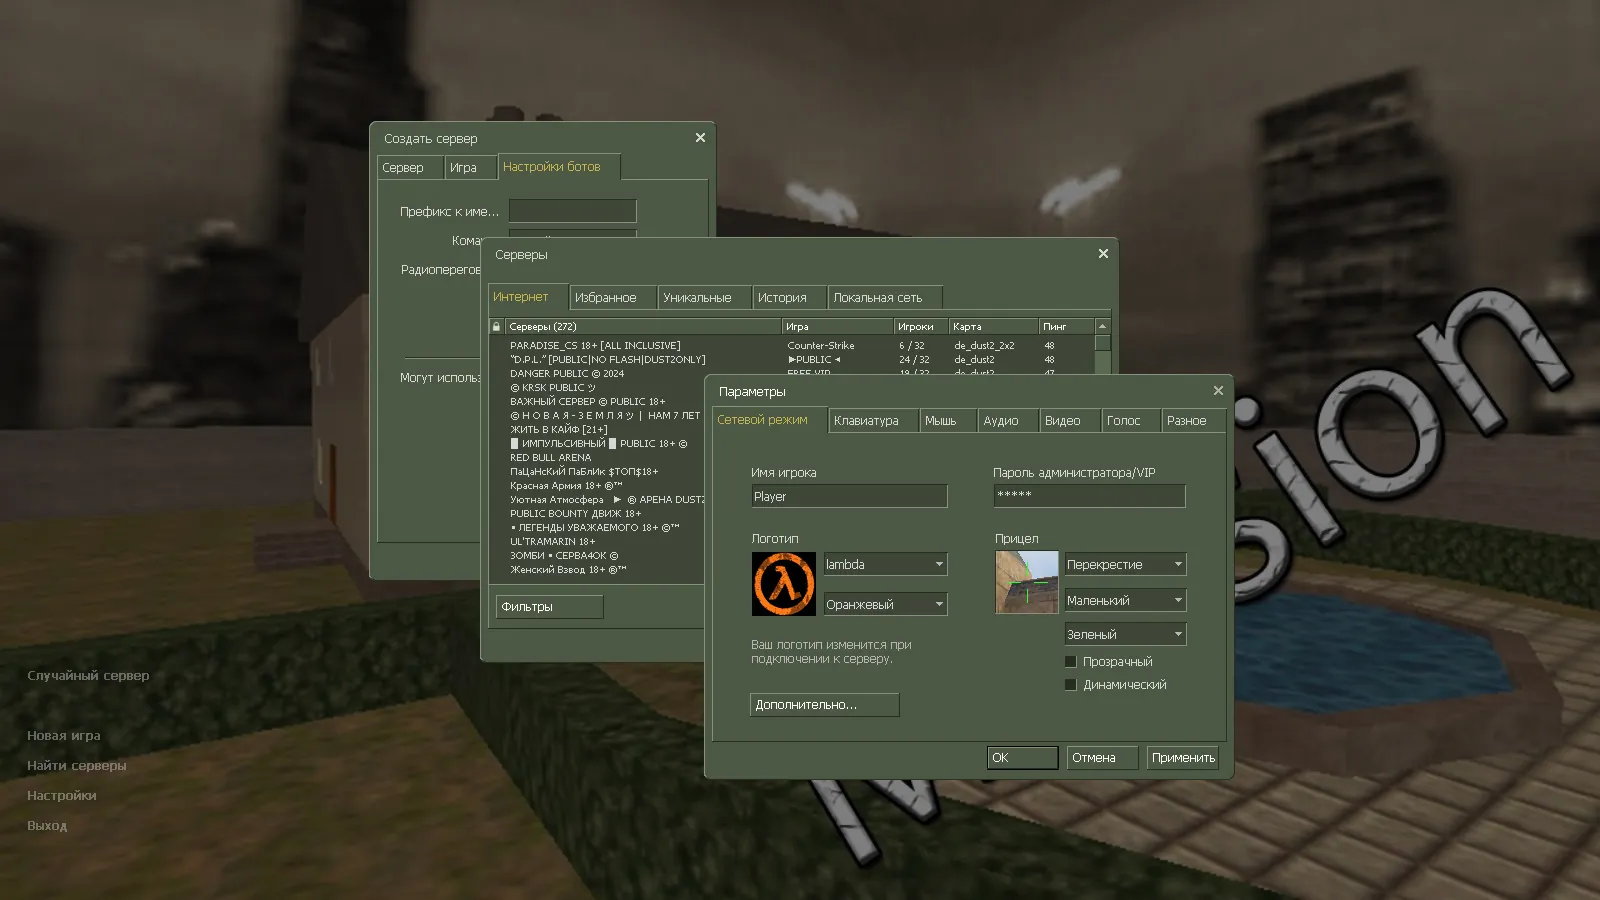Viewport: 1600px width, 900px height.
Task: Close the Параметры dialog
Action: click(1218, 391)
